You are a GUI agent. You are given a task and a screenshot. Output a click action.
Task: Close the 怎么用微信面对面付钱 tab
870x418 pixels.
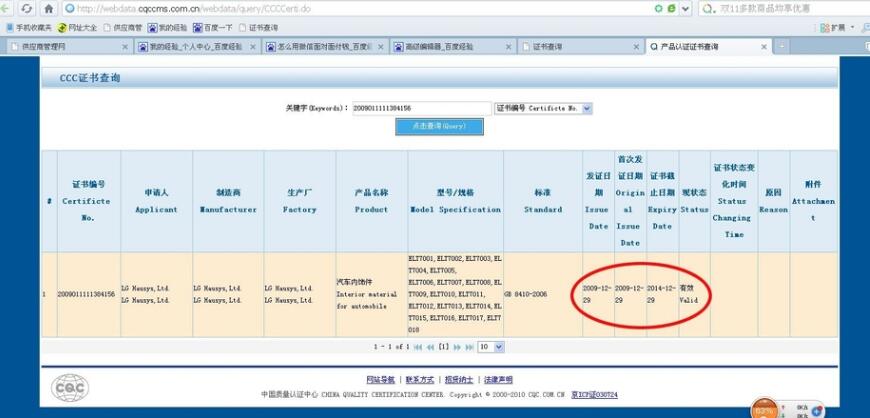381,47
